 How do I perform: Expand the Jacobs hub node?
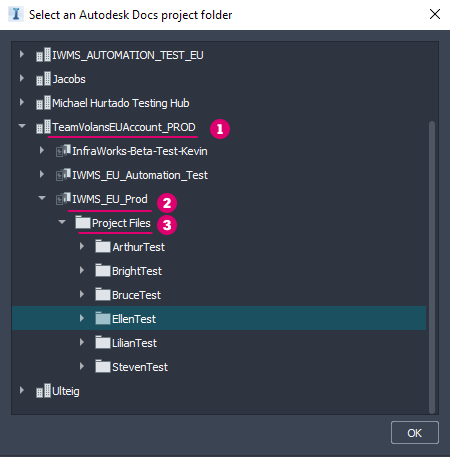point(22,78)
